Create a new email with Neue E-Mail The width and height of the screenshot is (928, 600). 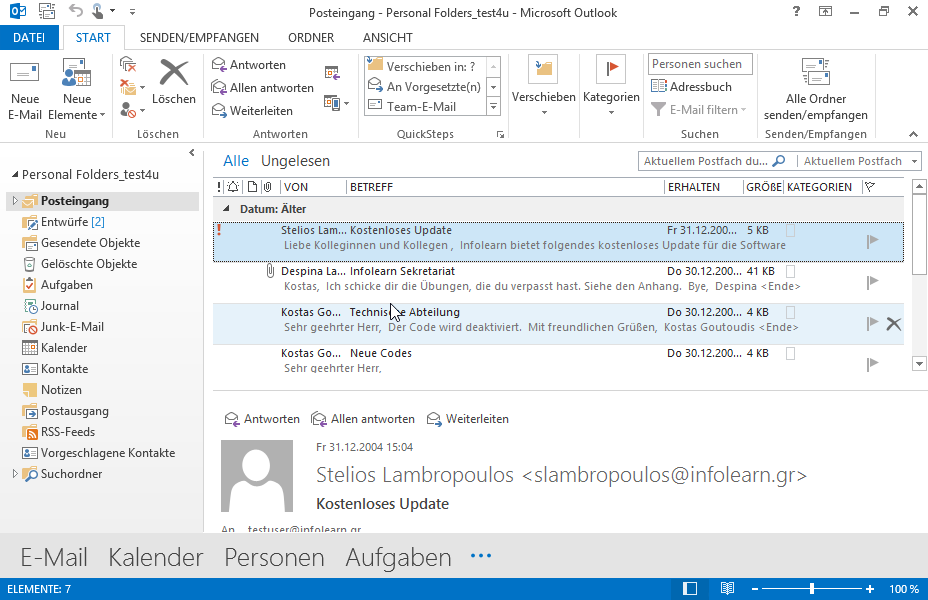[25, 89]
